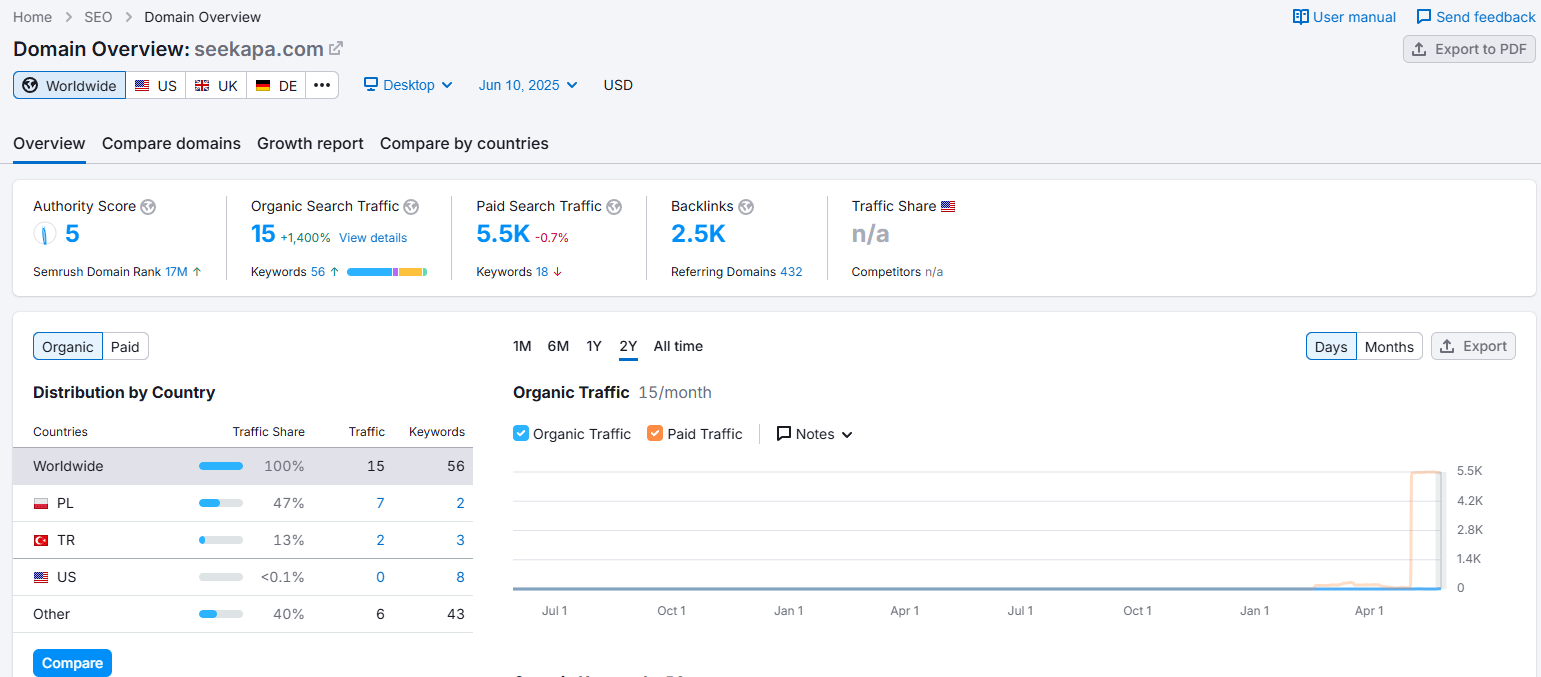Set chart range to 6M
The height and width of the screenshot is (677, 1541).
tap(558, 346)
